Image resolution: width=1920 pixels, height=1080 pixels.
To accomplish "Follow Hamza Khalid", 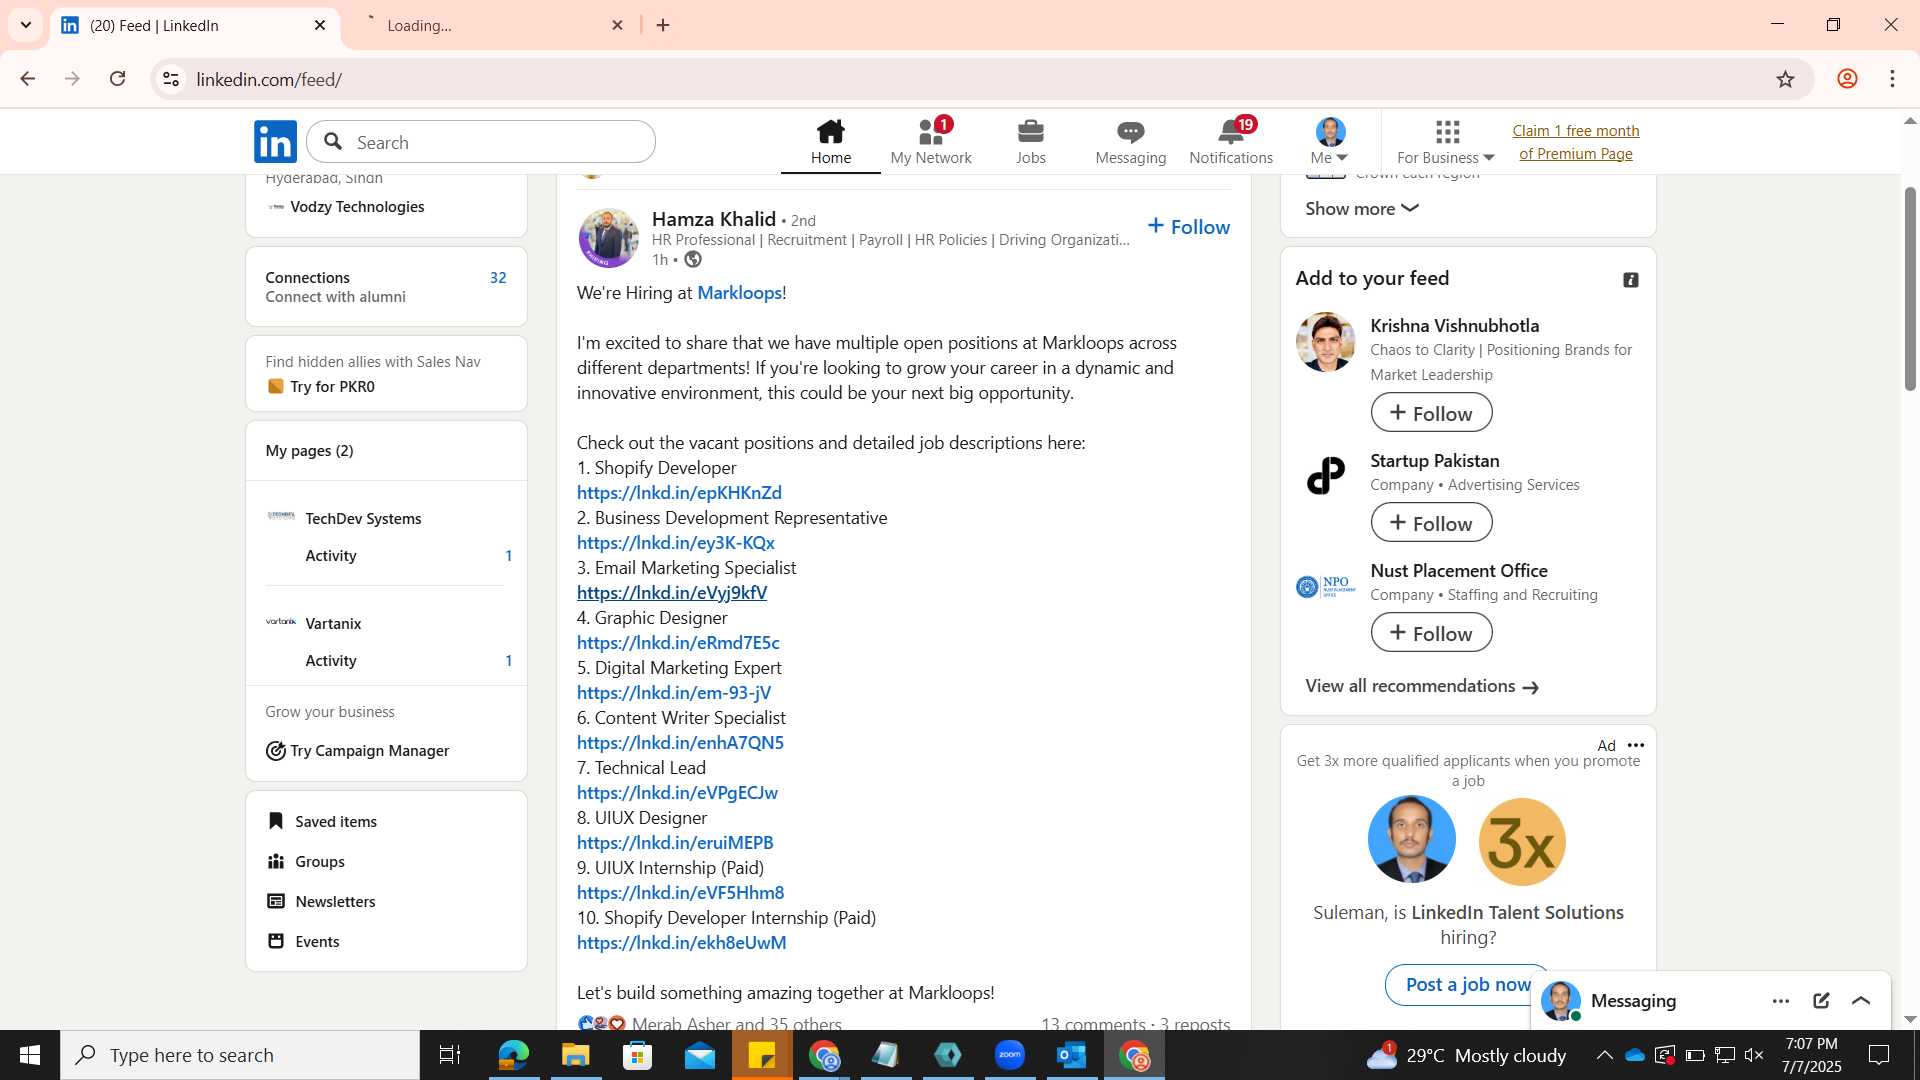I will 1189,227.
